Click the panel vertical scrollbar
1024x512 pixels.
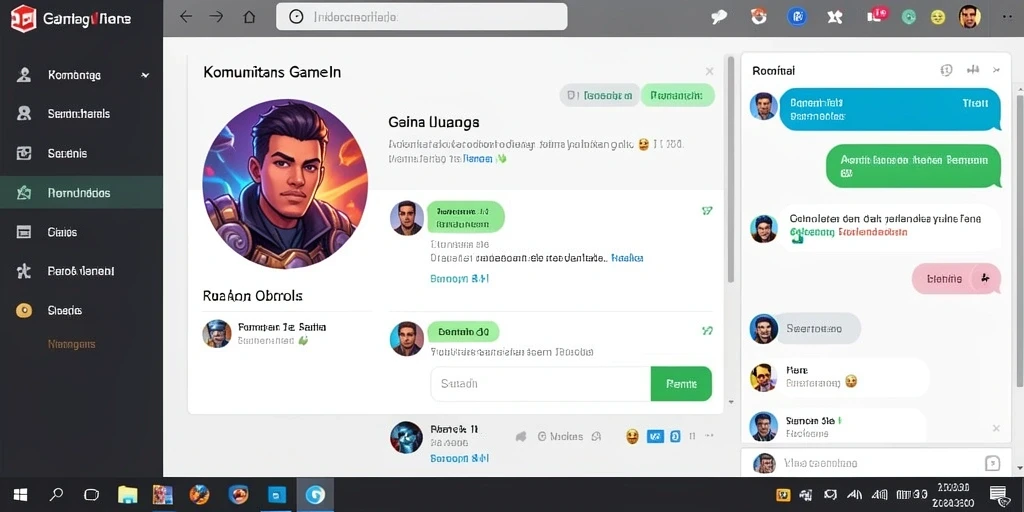coord(731,168)
